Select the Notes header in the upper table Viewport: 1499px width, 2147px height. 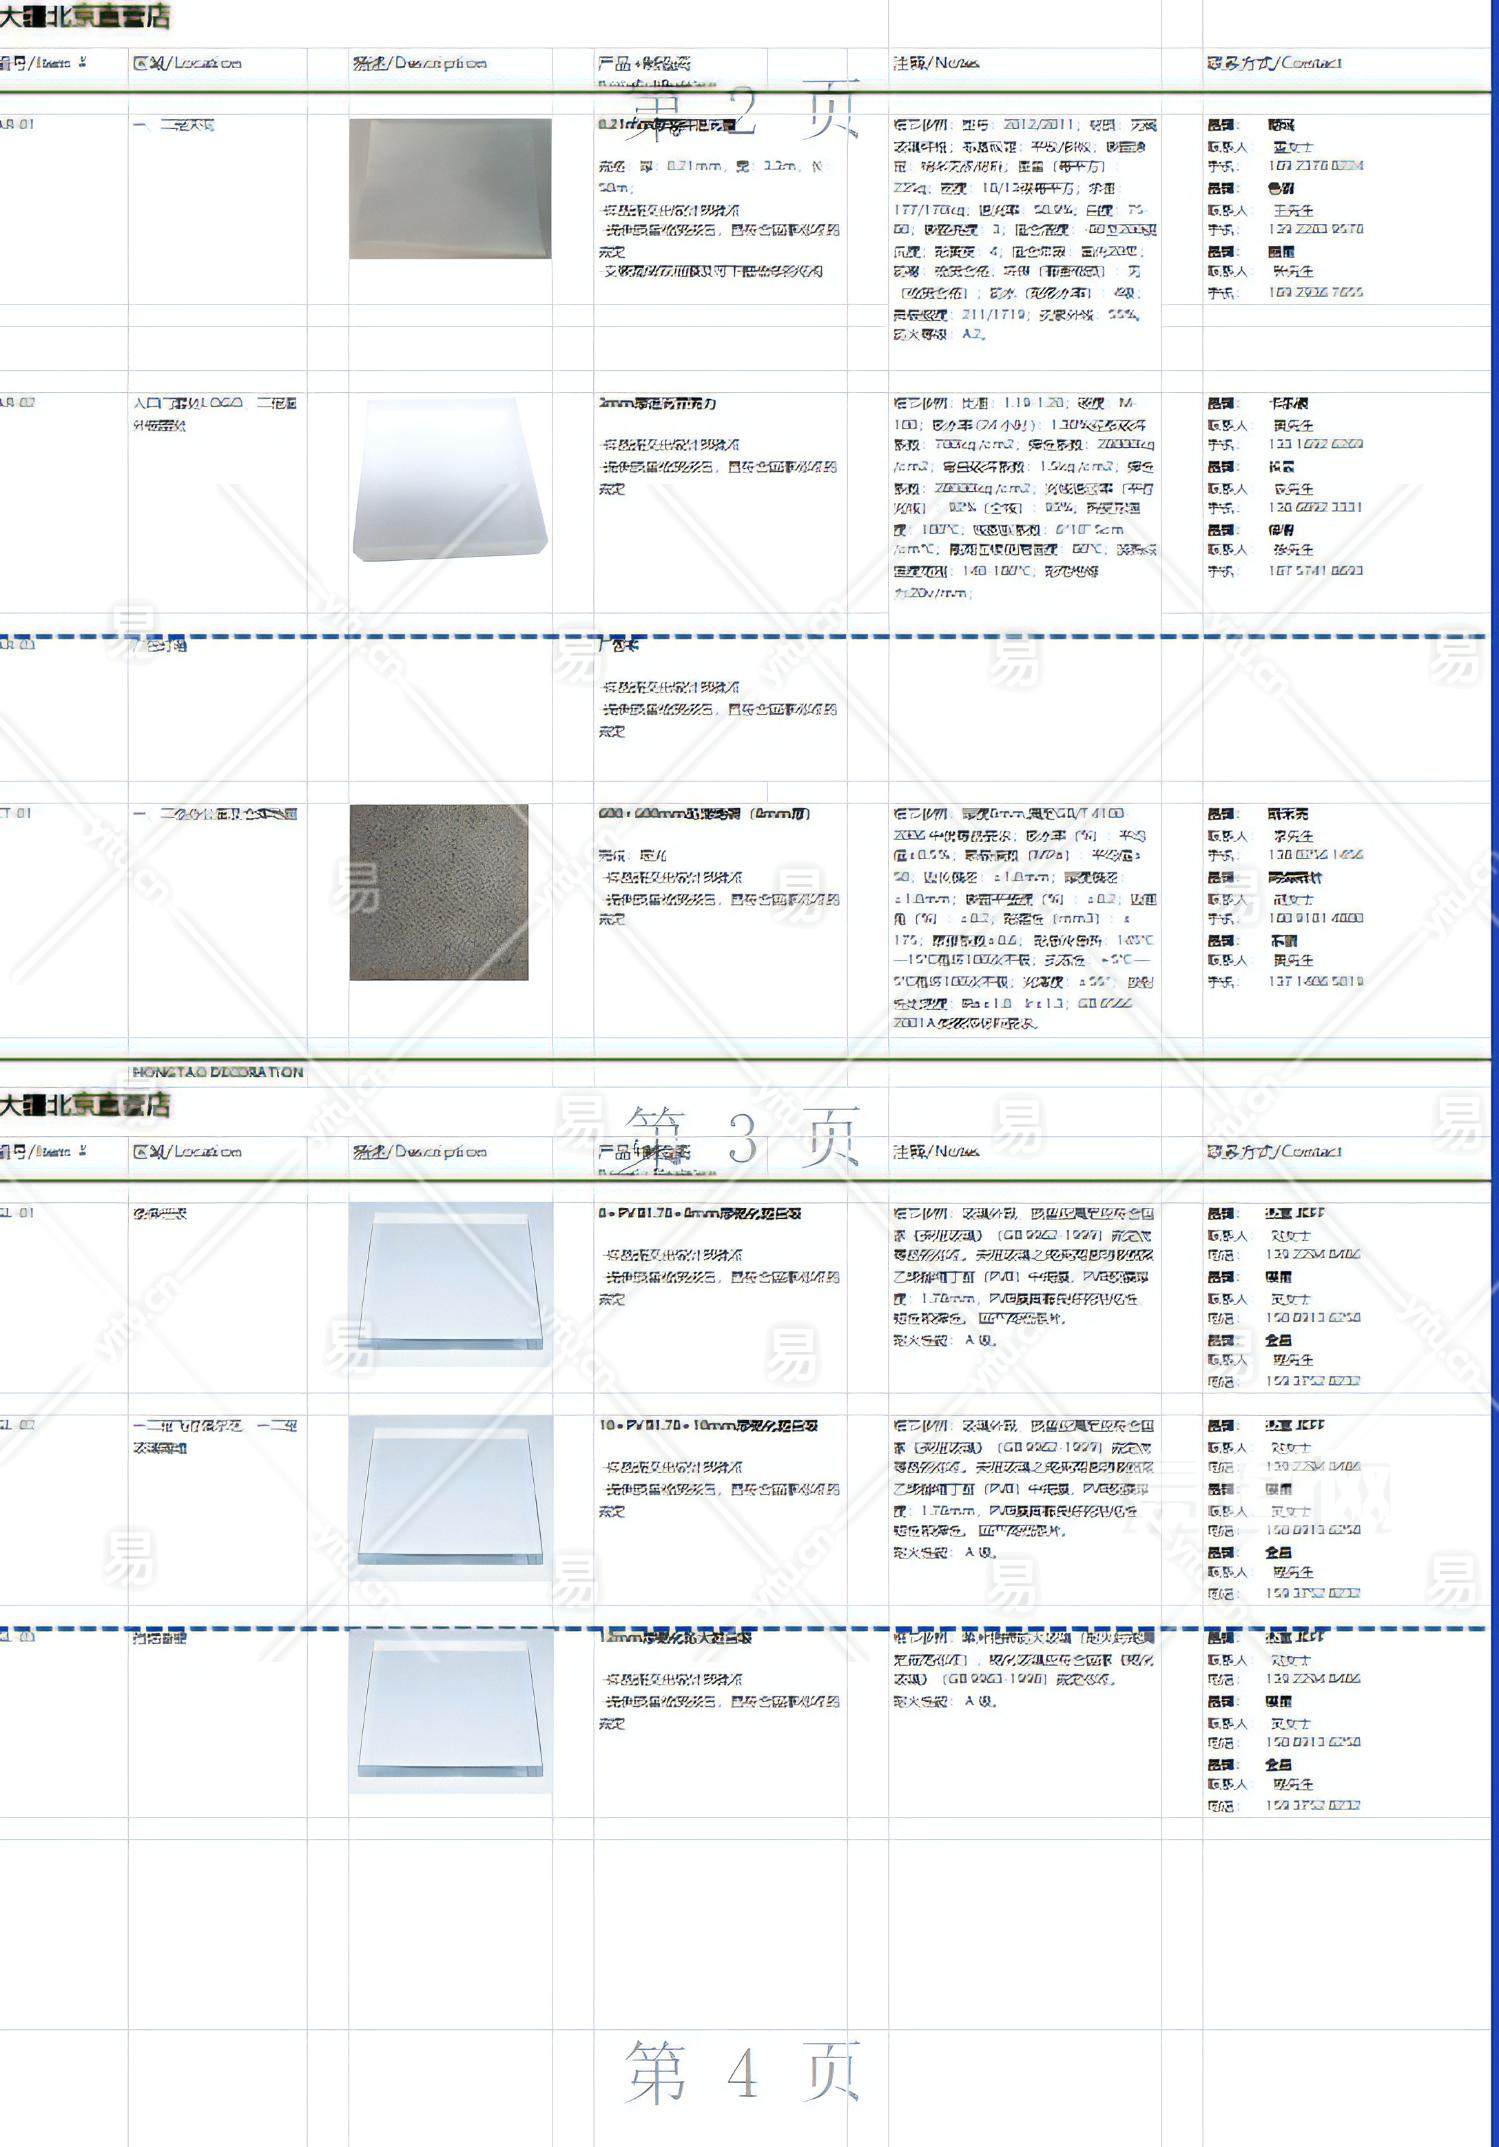(936, 62)
